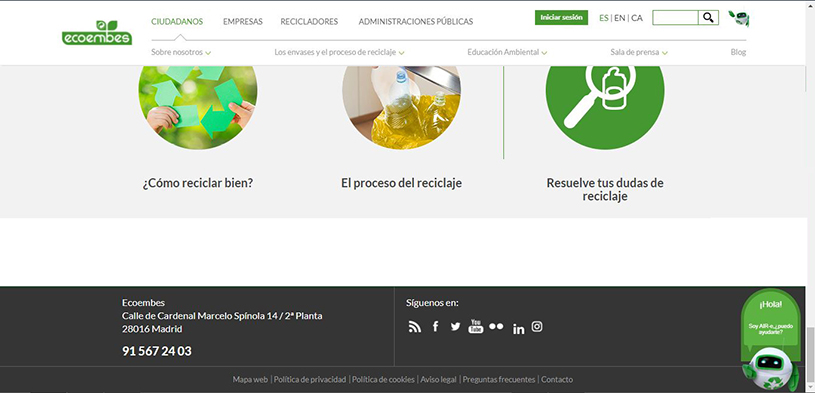Expand the Sobre nosotros dropdown

pyautogui.click(x=181, y=53)
